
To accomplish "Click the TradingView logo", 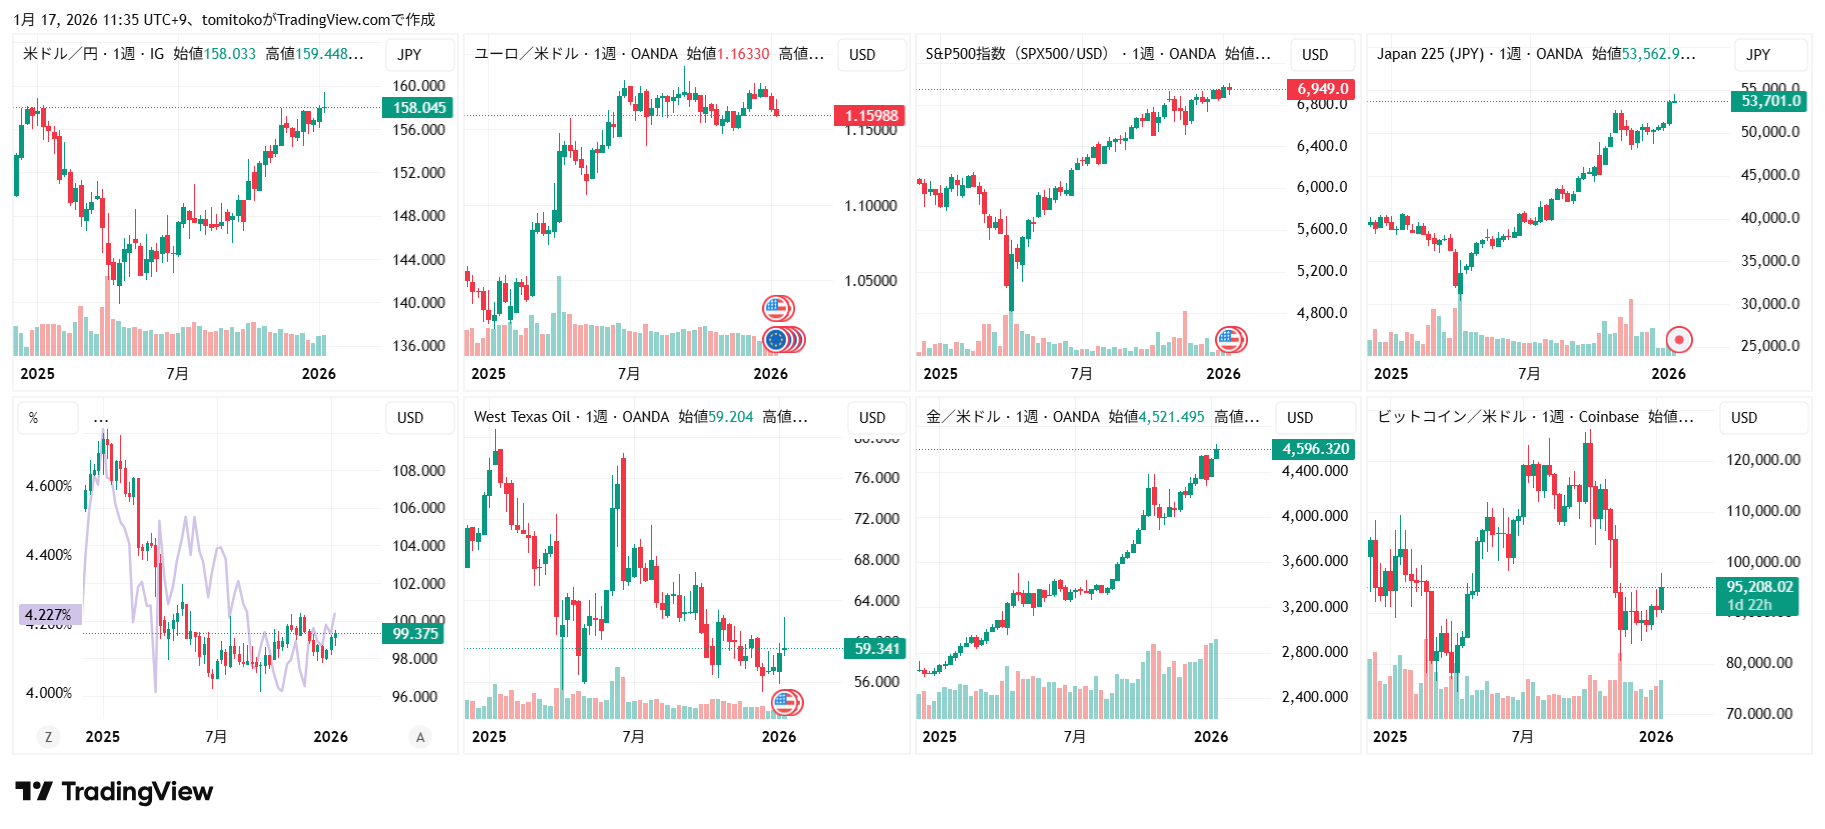I will tap(114, 792).
